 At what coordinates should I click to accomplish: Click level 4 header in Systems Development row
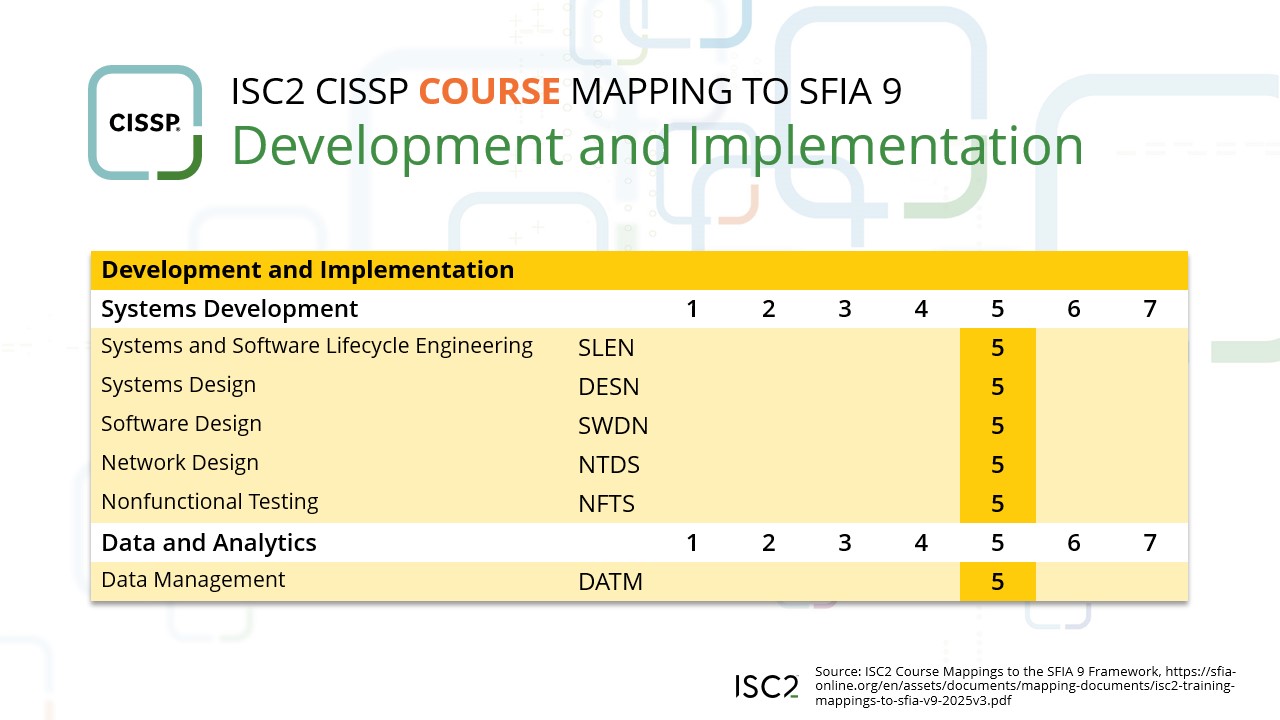tap(921, 309)
